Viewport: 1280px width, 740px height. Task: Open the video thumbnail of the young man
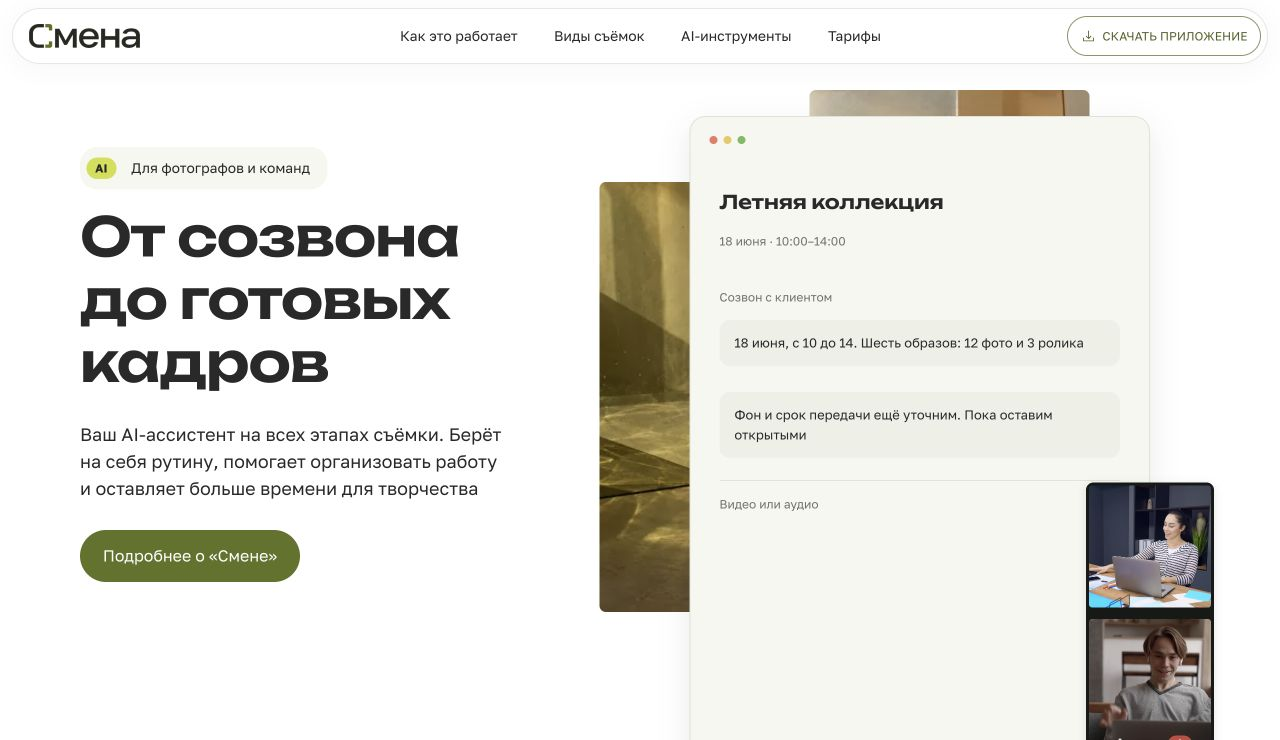coord(1150,679)
